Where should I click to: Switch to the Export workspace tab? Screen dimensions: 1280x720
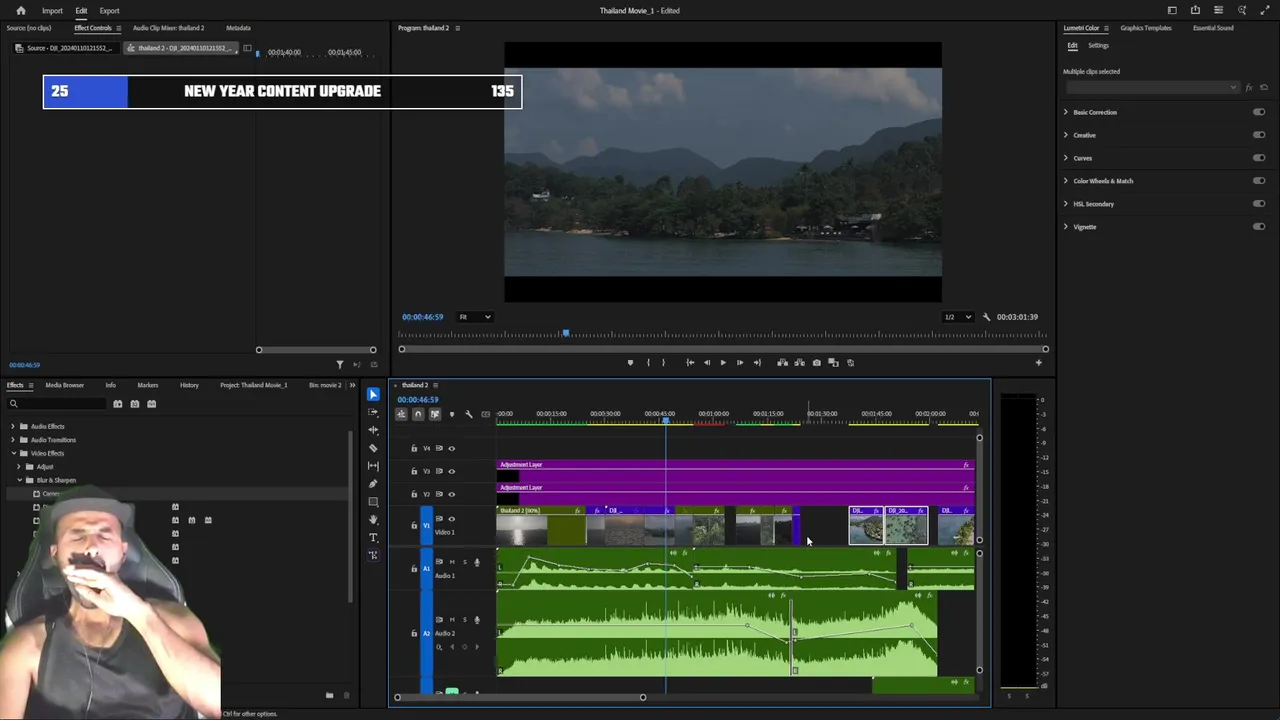pyautogui.click(x=109, y=11)
